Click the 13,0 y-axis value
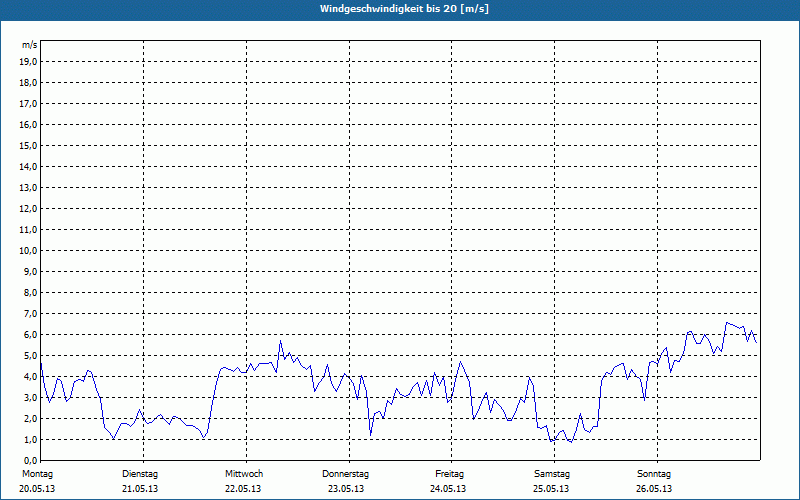This screenshot has width=800, height=500. 28,188
